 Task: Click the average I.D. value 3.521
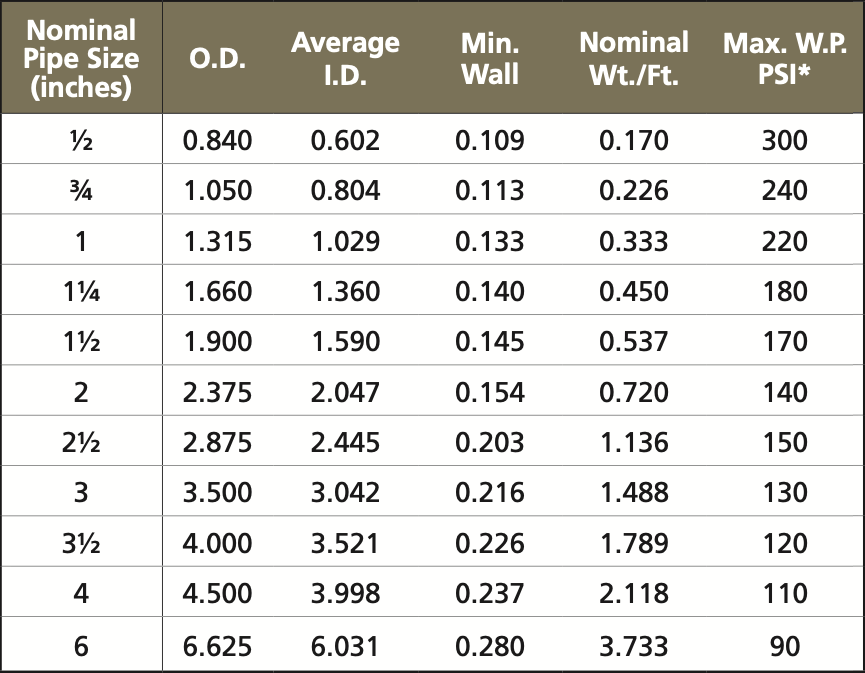click(345, 544)
